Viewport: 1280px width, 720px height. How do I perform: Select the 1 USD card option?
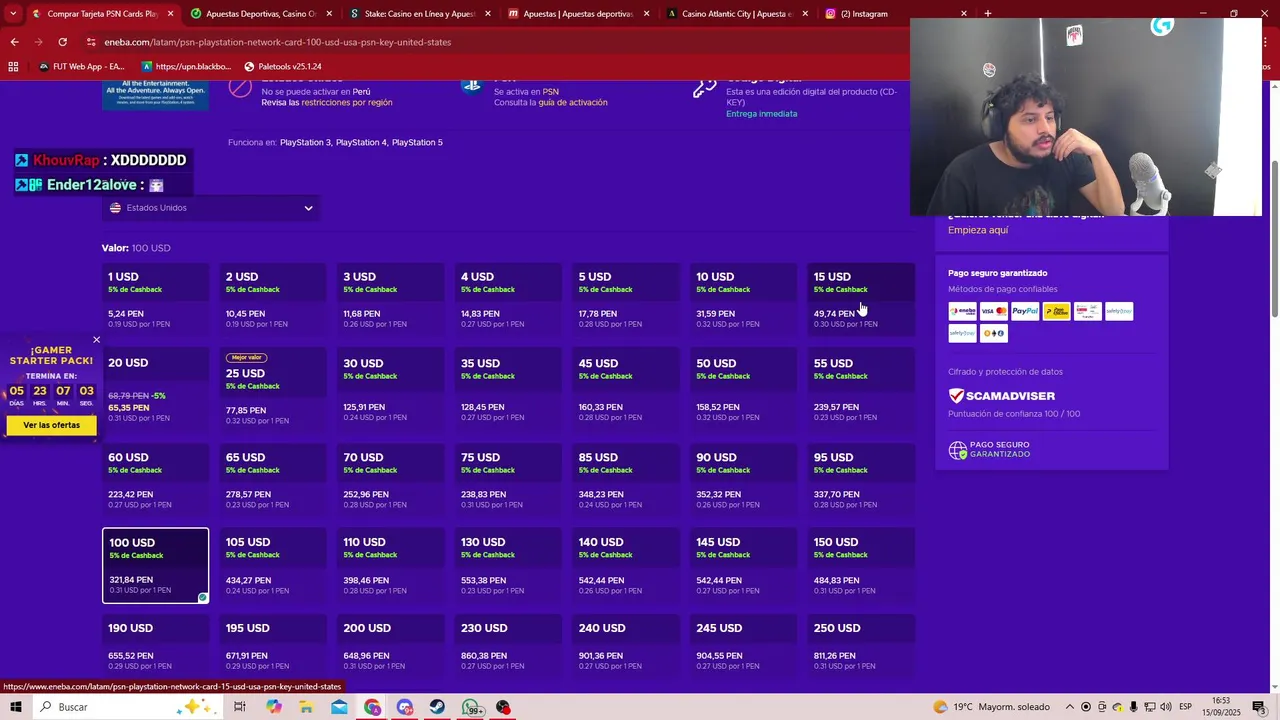tap(156, 299)
